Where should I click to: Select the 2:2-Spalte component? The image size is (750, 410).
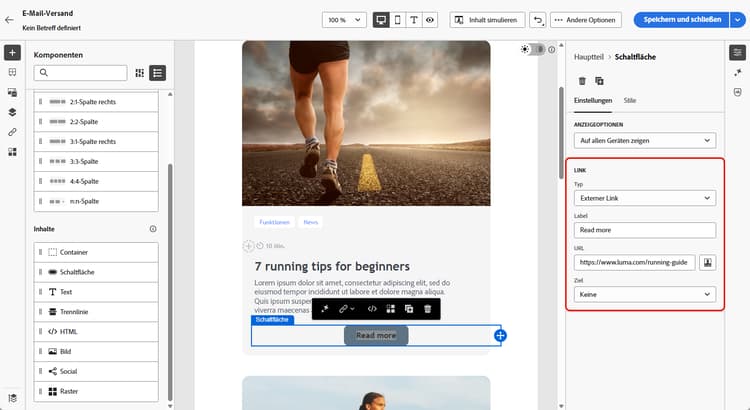(96, 122)
